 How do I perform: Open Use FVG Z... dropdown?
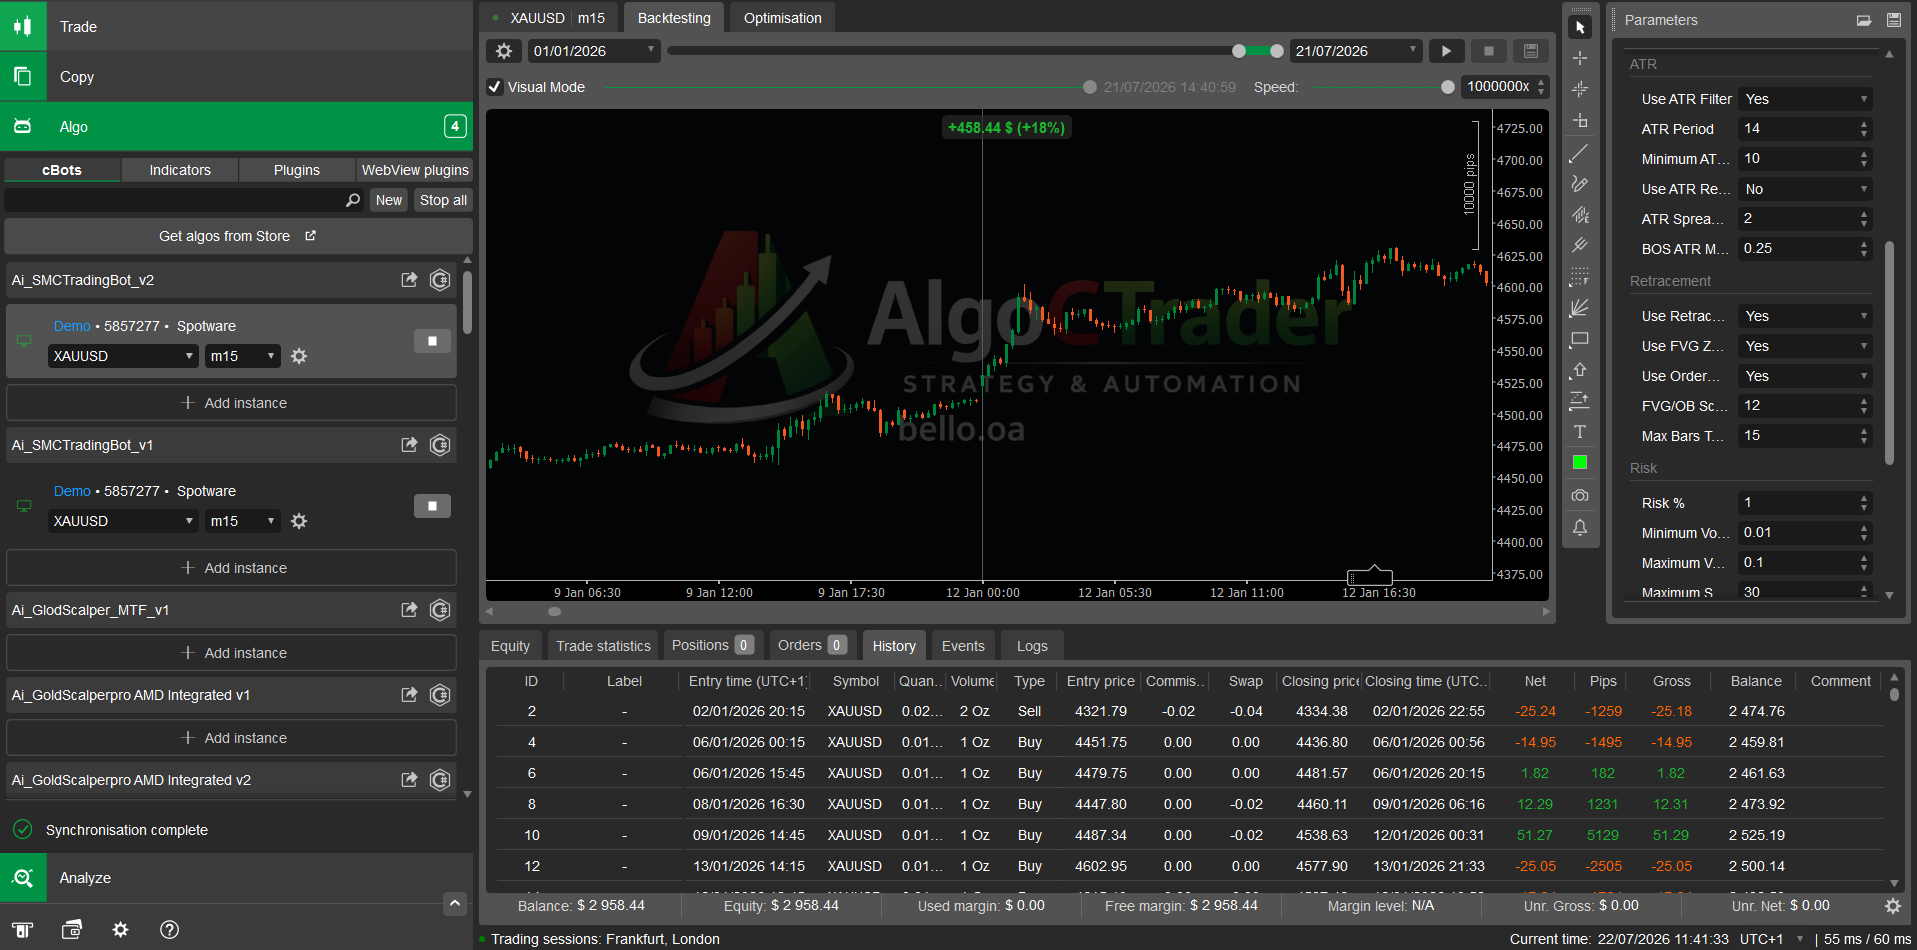(x=1805, y=346)
